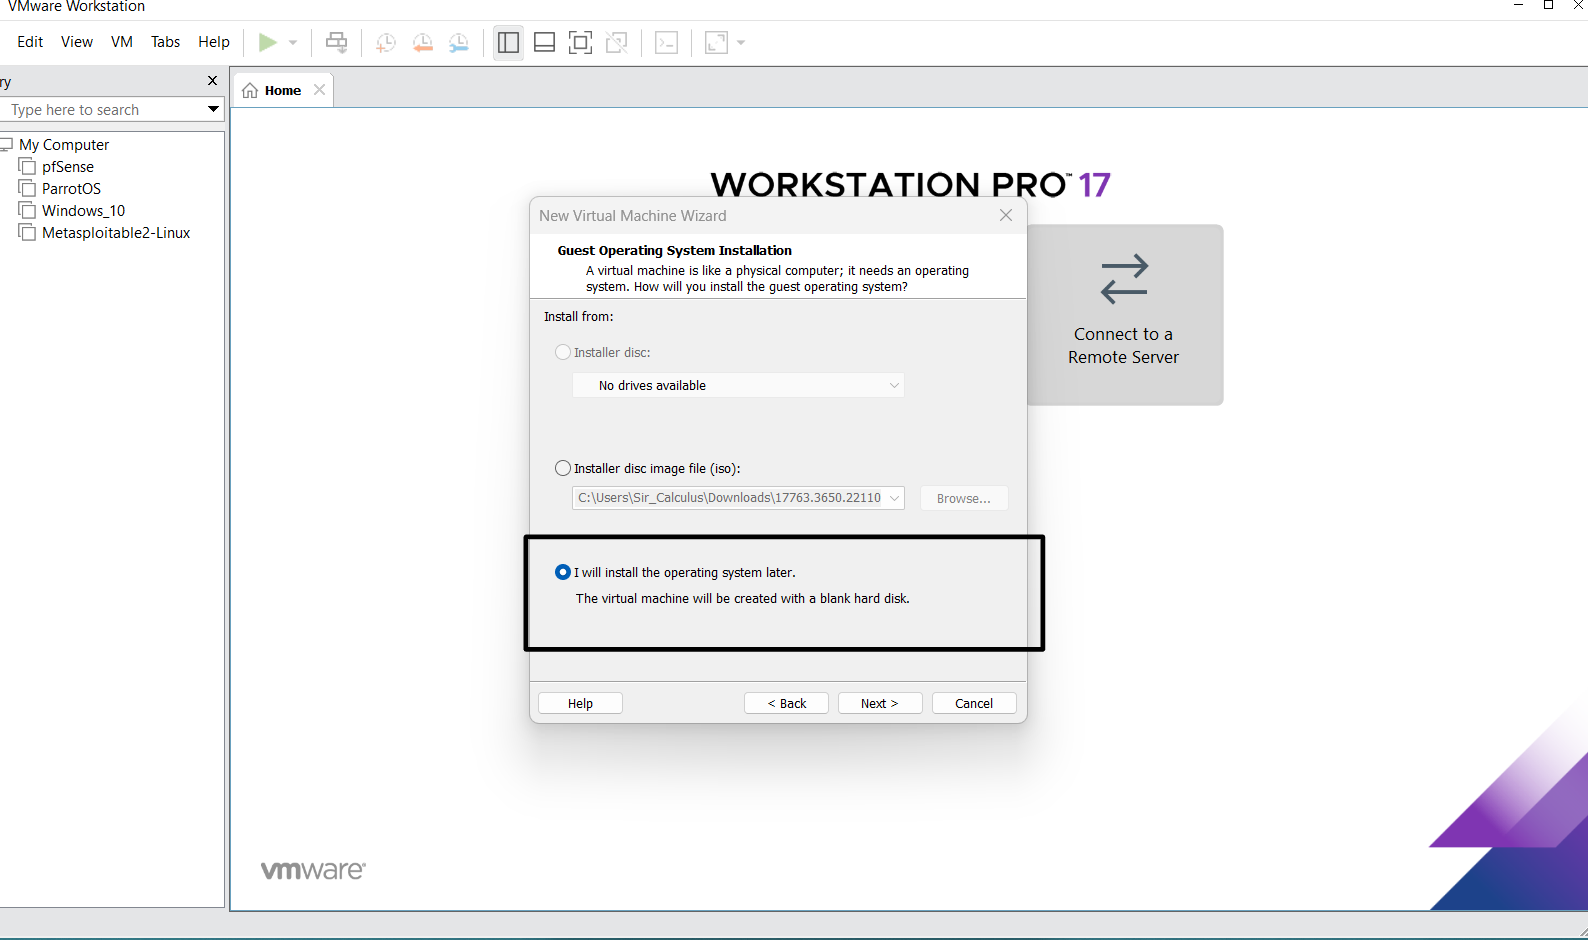Screen dimensions: 1588x940
Task: Click the Revert to Snapshot icon
Action: coord(422,42)
